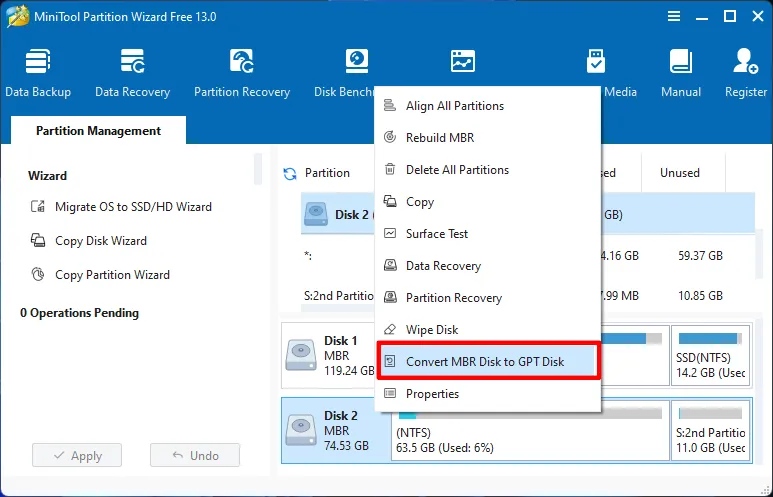Click the Surface Test menu icon

390,233
